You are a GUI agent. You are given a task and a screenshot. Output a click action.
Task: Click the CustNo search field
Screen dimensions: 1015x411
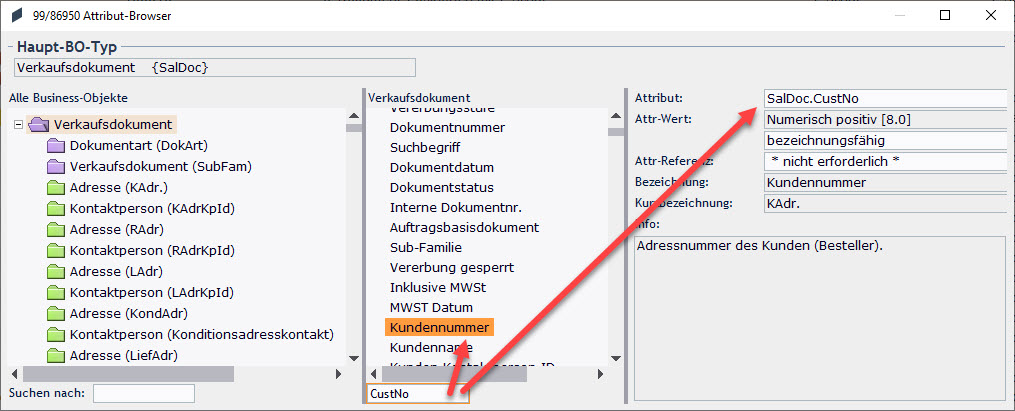418,394
